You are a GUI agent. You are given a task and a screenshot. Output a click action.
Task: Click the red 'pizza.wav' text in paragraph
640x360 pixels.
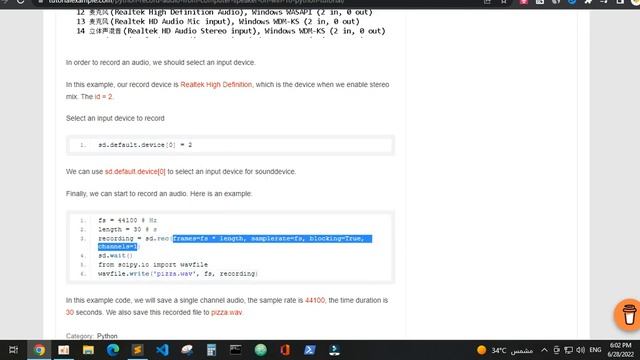(227, 312)
